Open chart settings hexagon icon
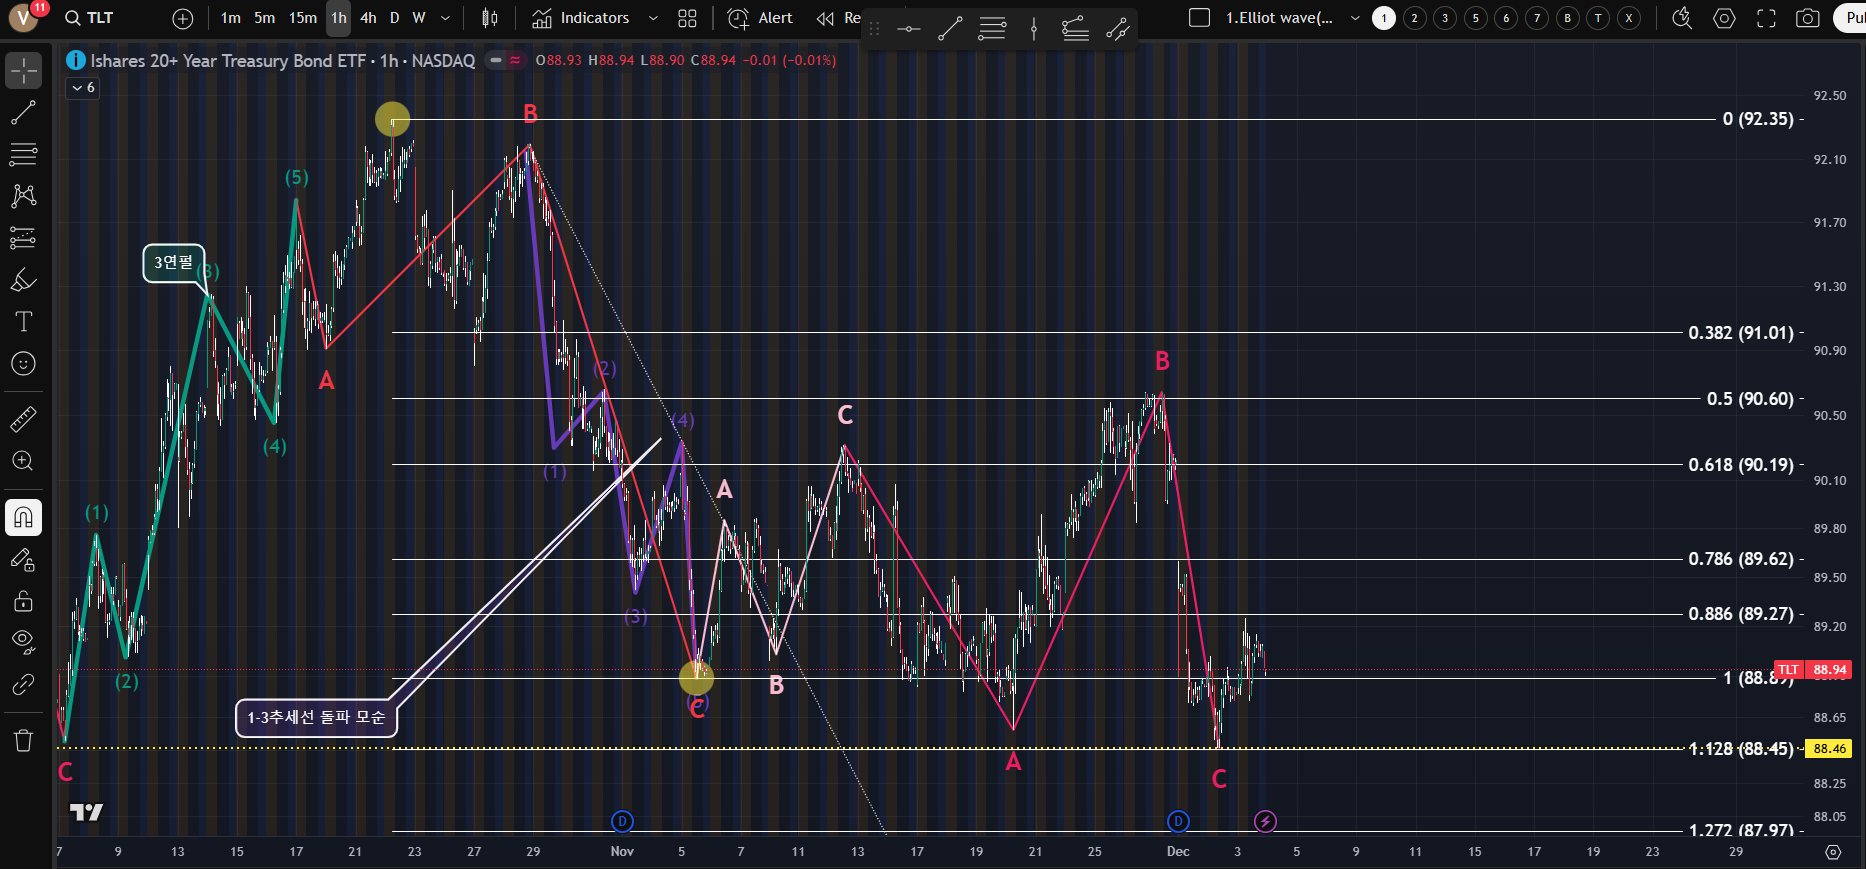 click(1724, 18)
